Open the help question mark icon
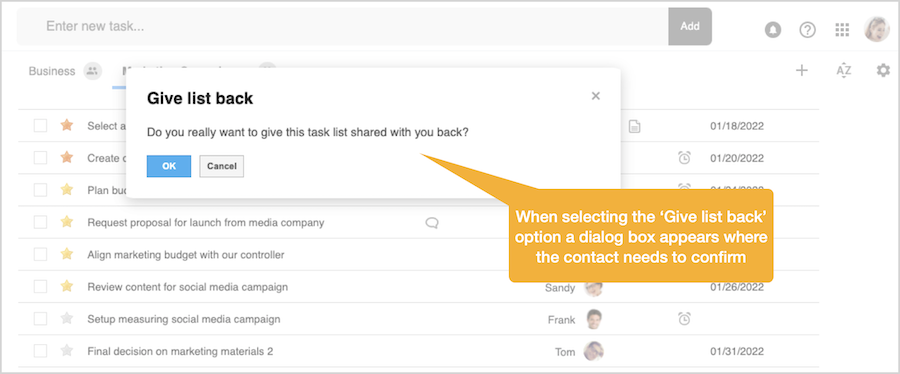Screen dimensions: 900x374 [x=808, y=30]
